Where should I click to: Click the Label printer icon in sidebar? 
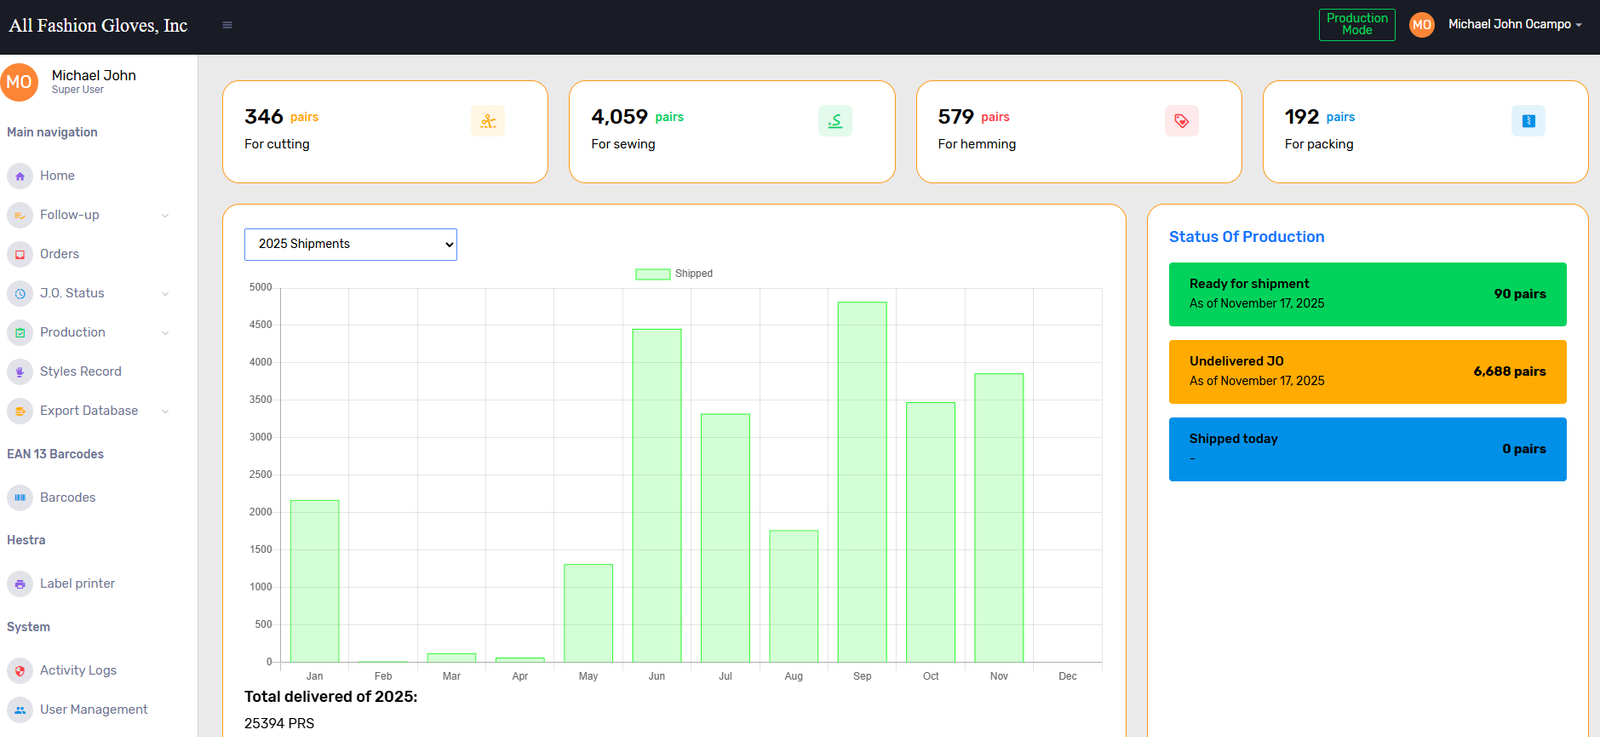pyautogui.click(x=20, y=584)
